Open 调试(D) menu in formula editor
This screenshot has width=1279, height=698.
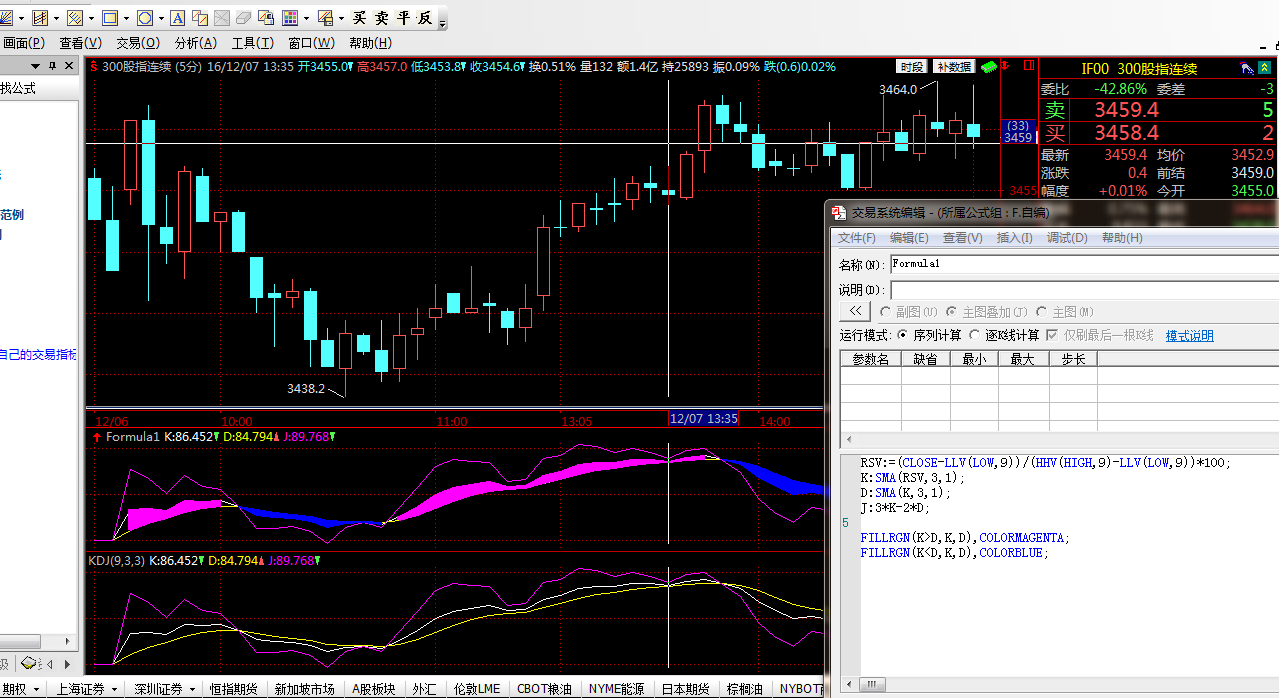click(1066, 238)
